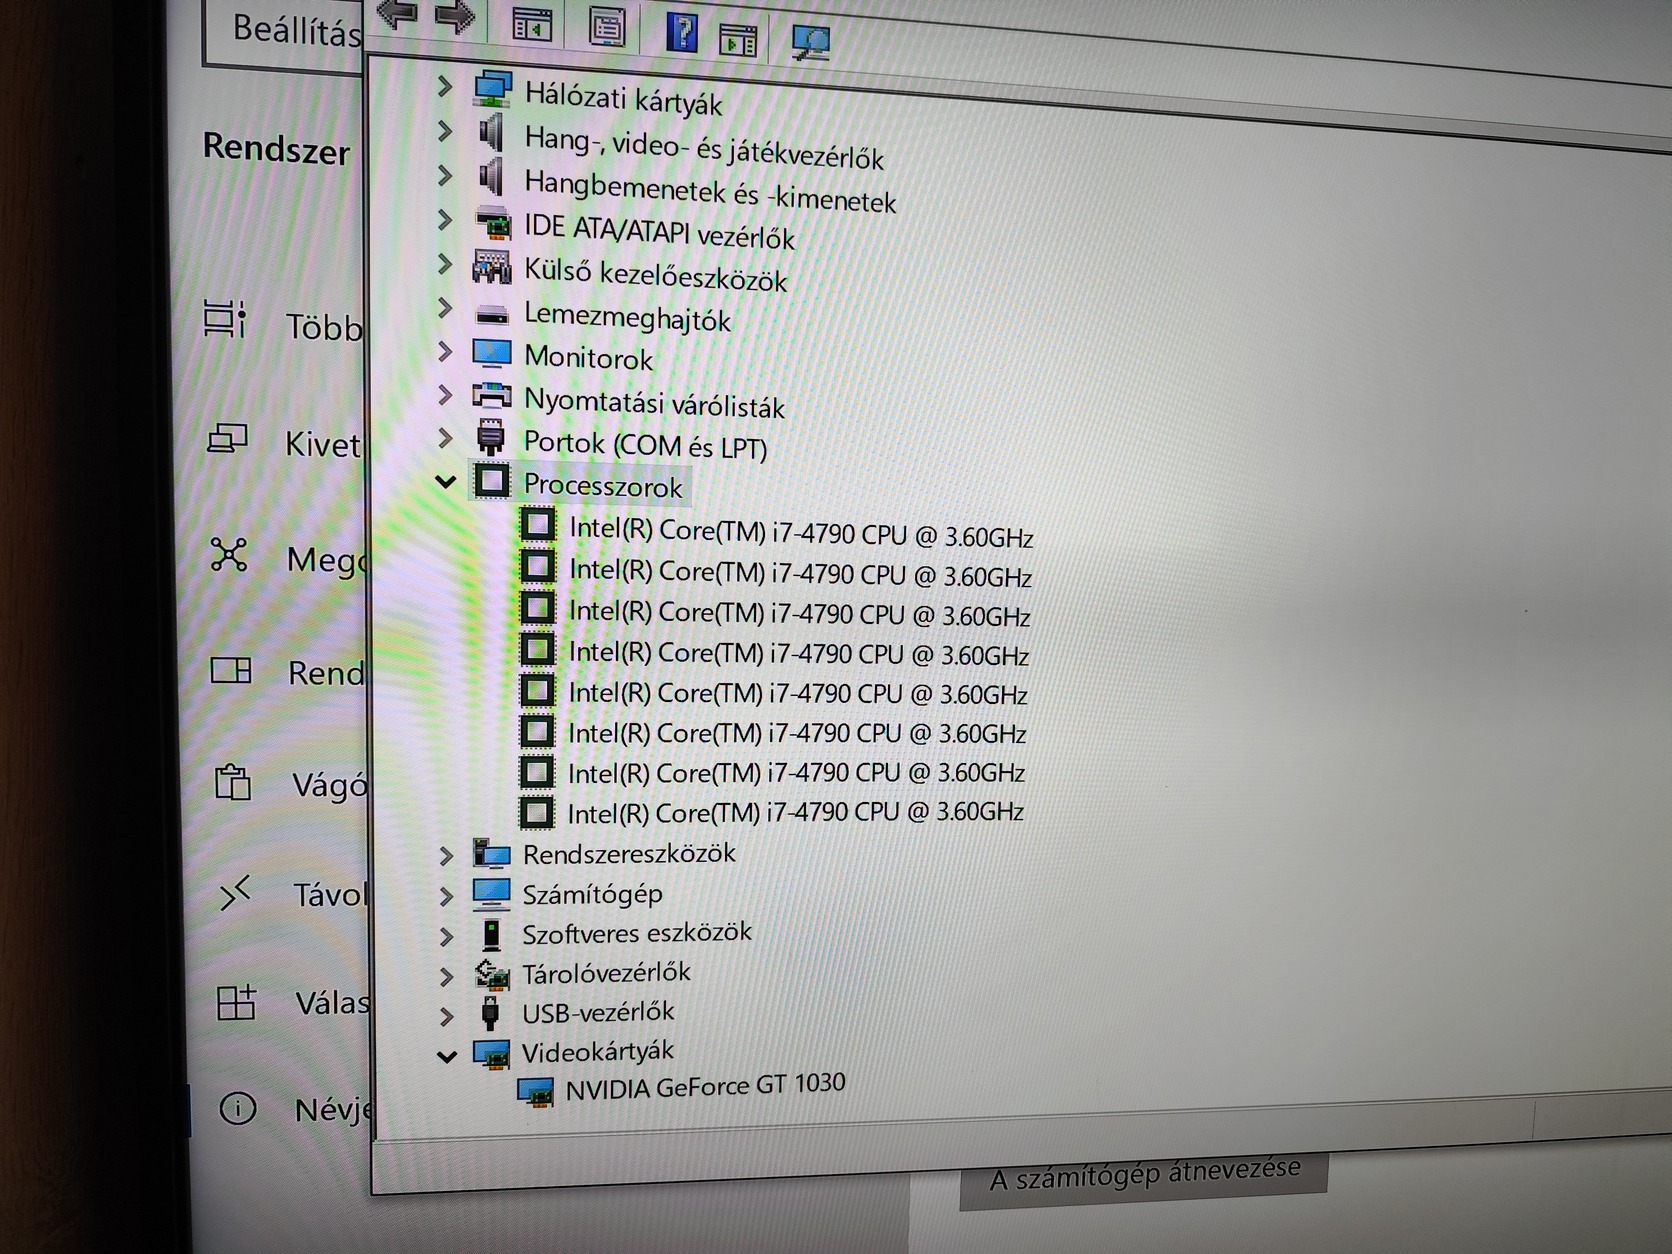Expand the Portok (COM és LPT) node
Viewport: 1672px width, 1254px height.
pos(445,438)
